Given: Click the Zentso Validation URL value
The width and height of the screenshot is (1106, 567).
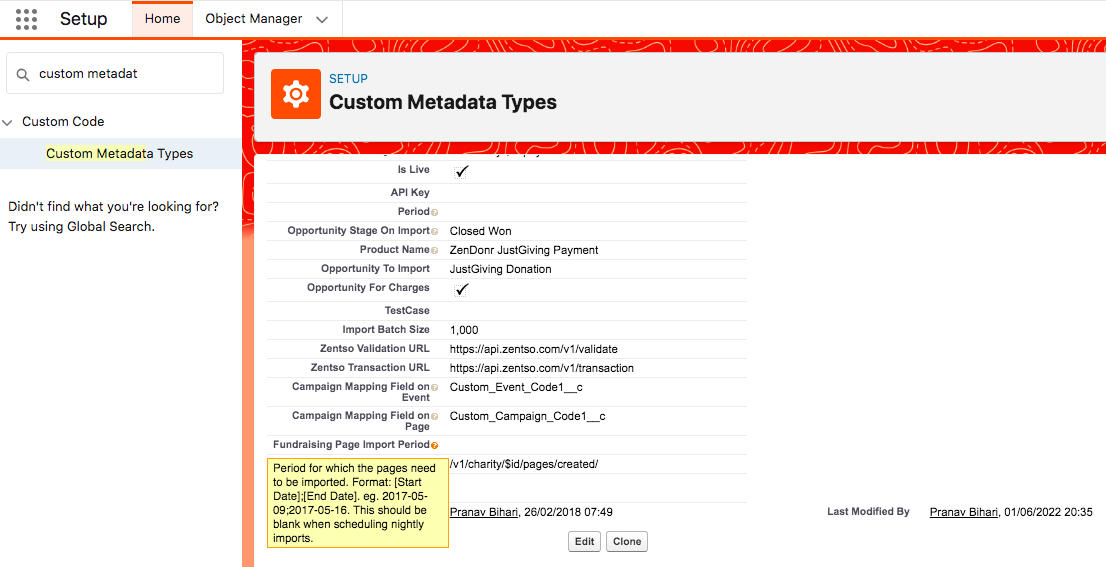Looking at the screenshot, I should (x=534, y=349).
